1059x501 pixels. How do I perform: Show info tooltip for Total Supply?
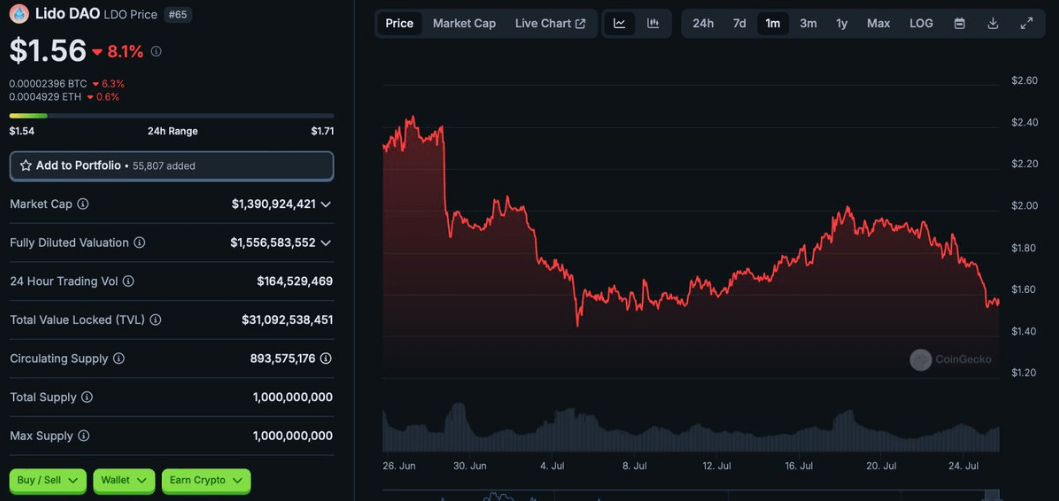tap(87, 397)
